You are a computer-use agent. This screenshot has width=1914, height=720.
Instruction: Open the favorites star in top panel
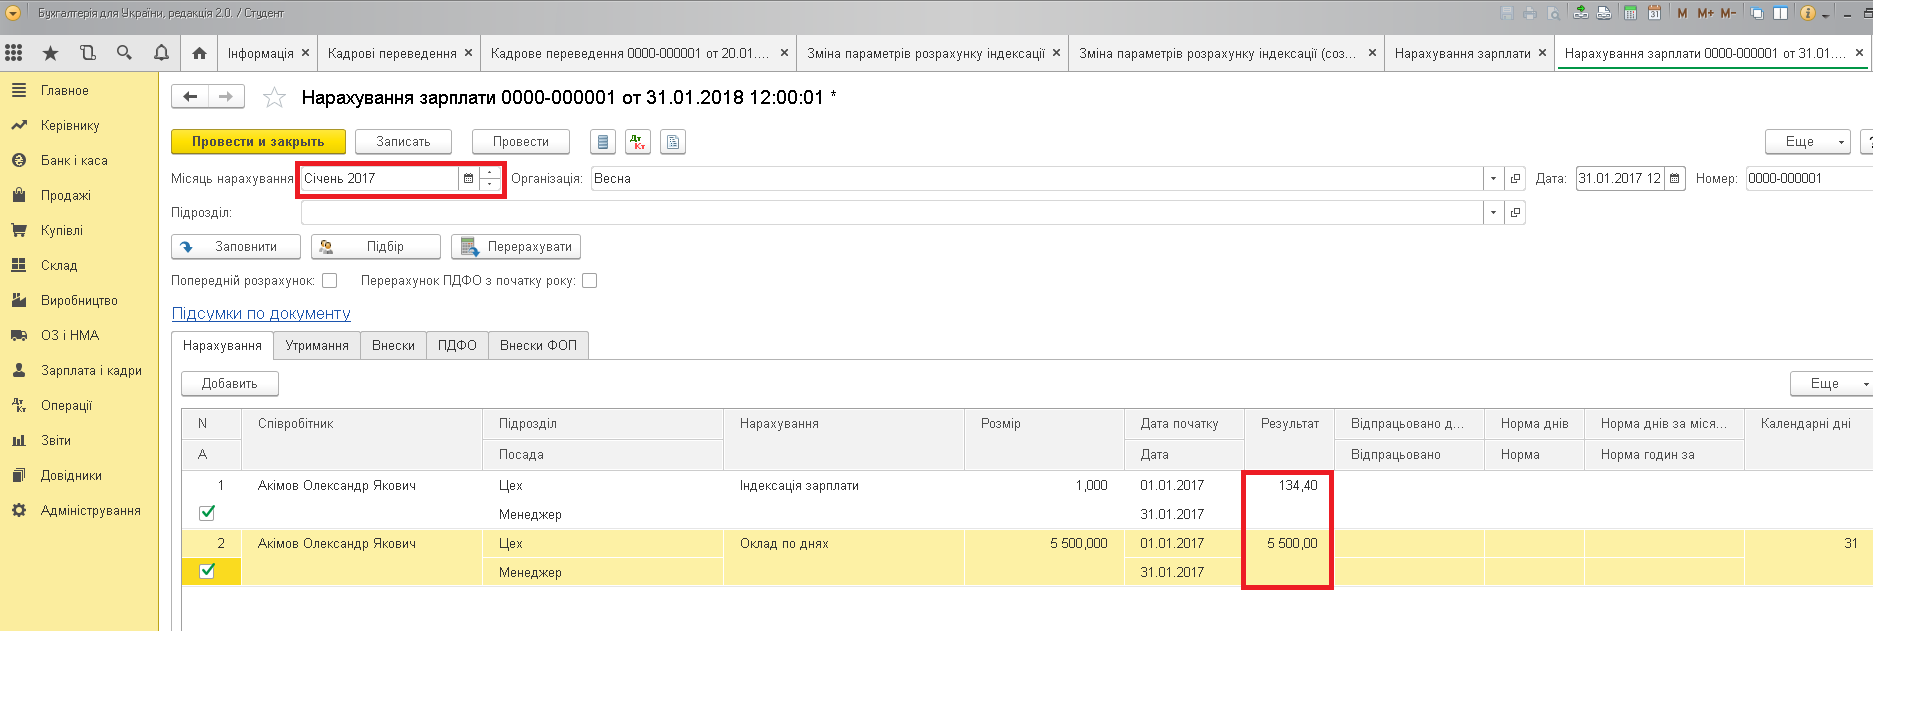[x=51, y=53]
